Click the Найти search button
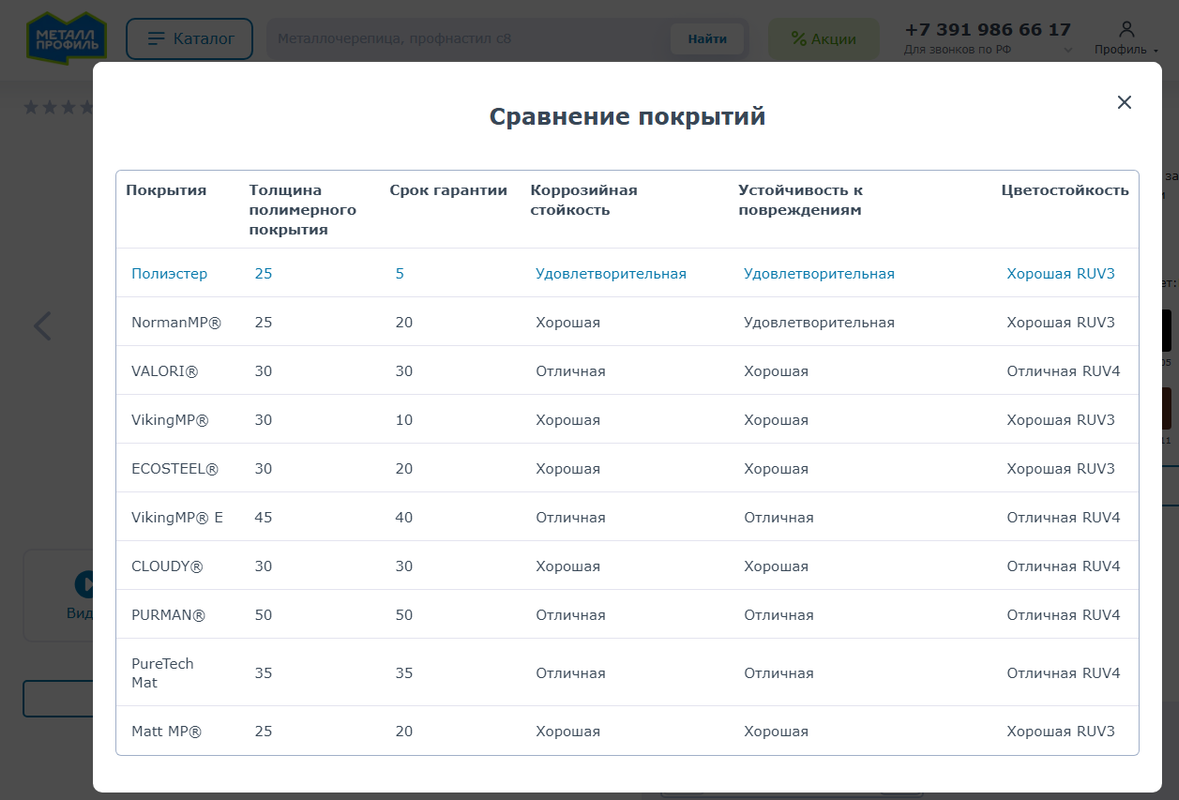The image size is (1179, 800). [x=707, y=38]
